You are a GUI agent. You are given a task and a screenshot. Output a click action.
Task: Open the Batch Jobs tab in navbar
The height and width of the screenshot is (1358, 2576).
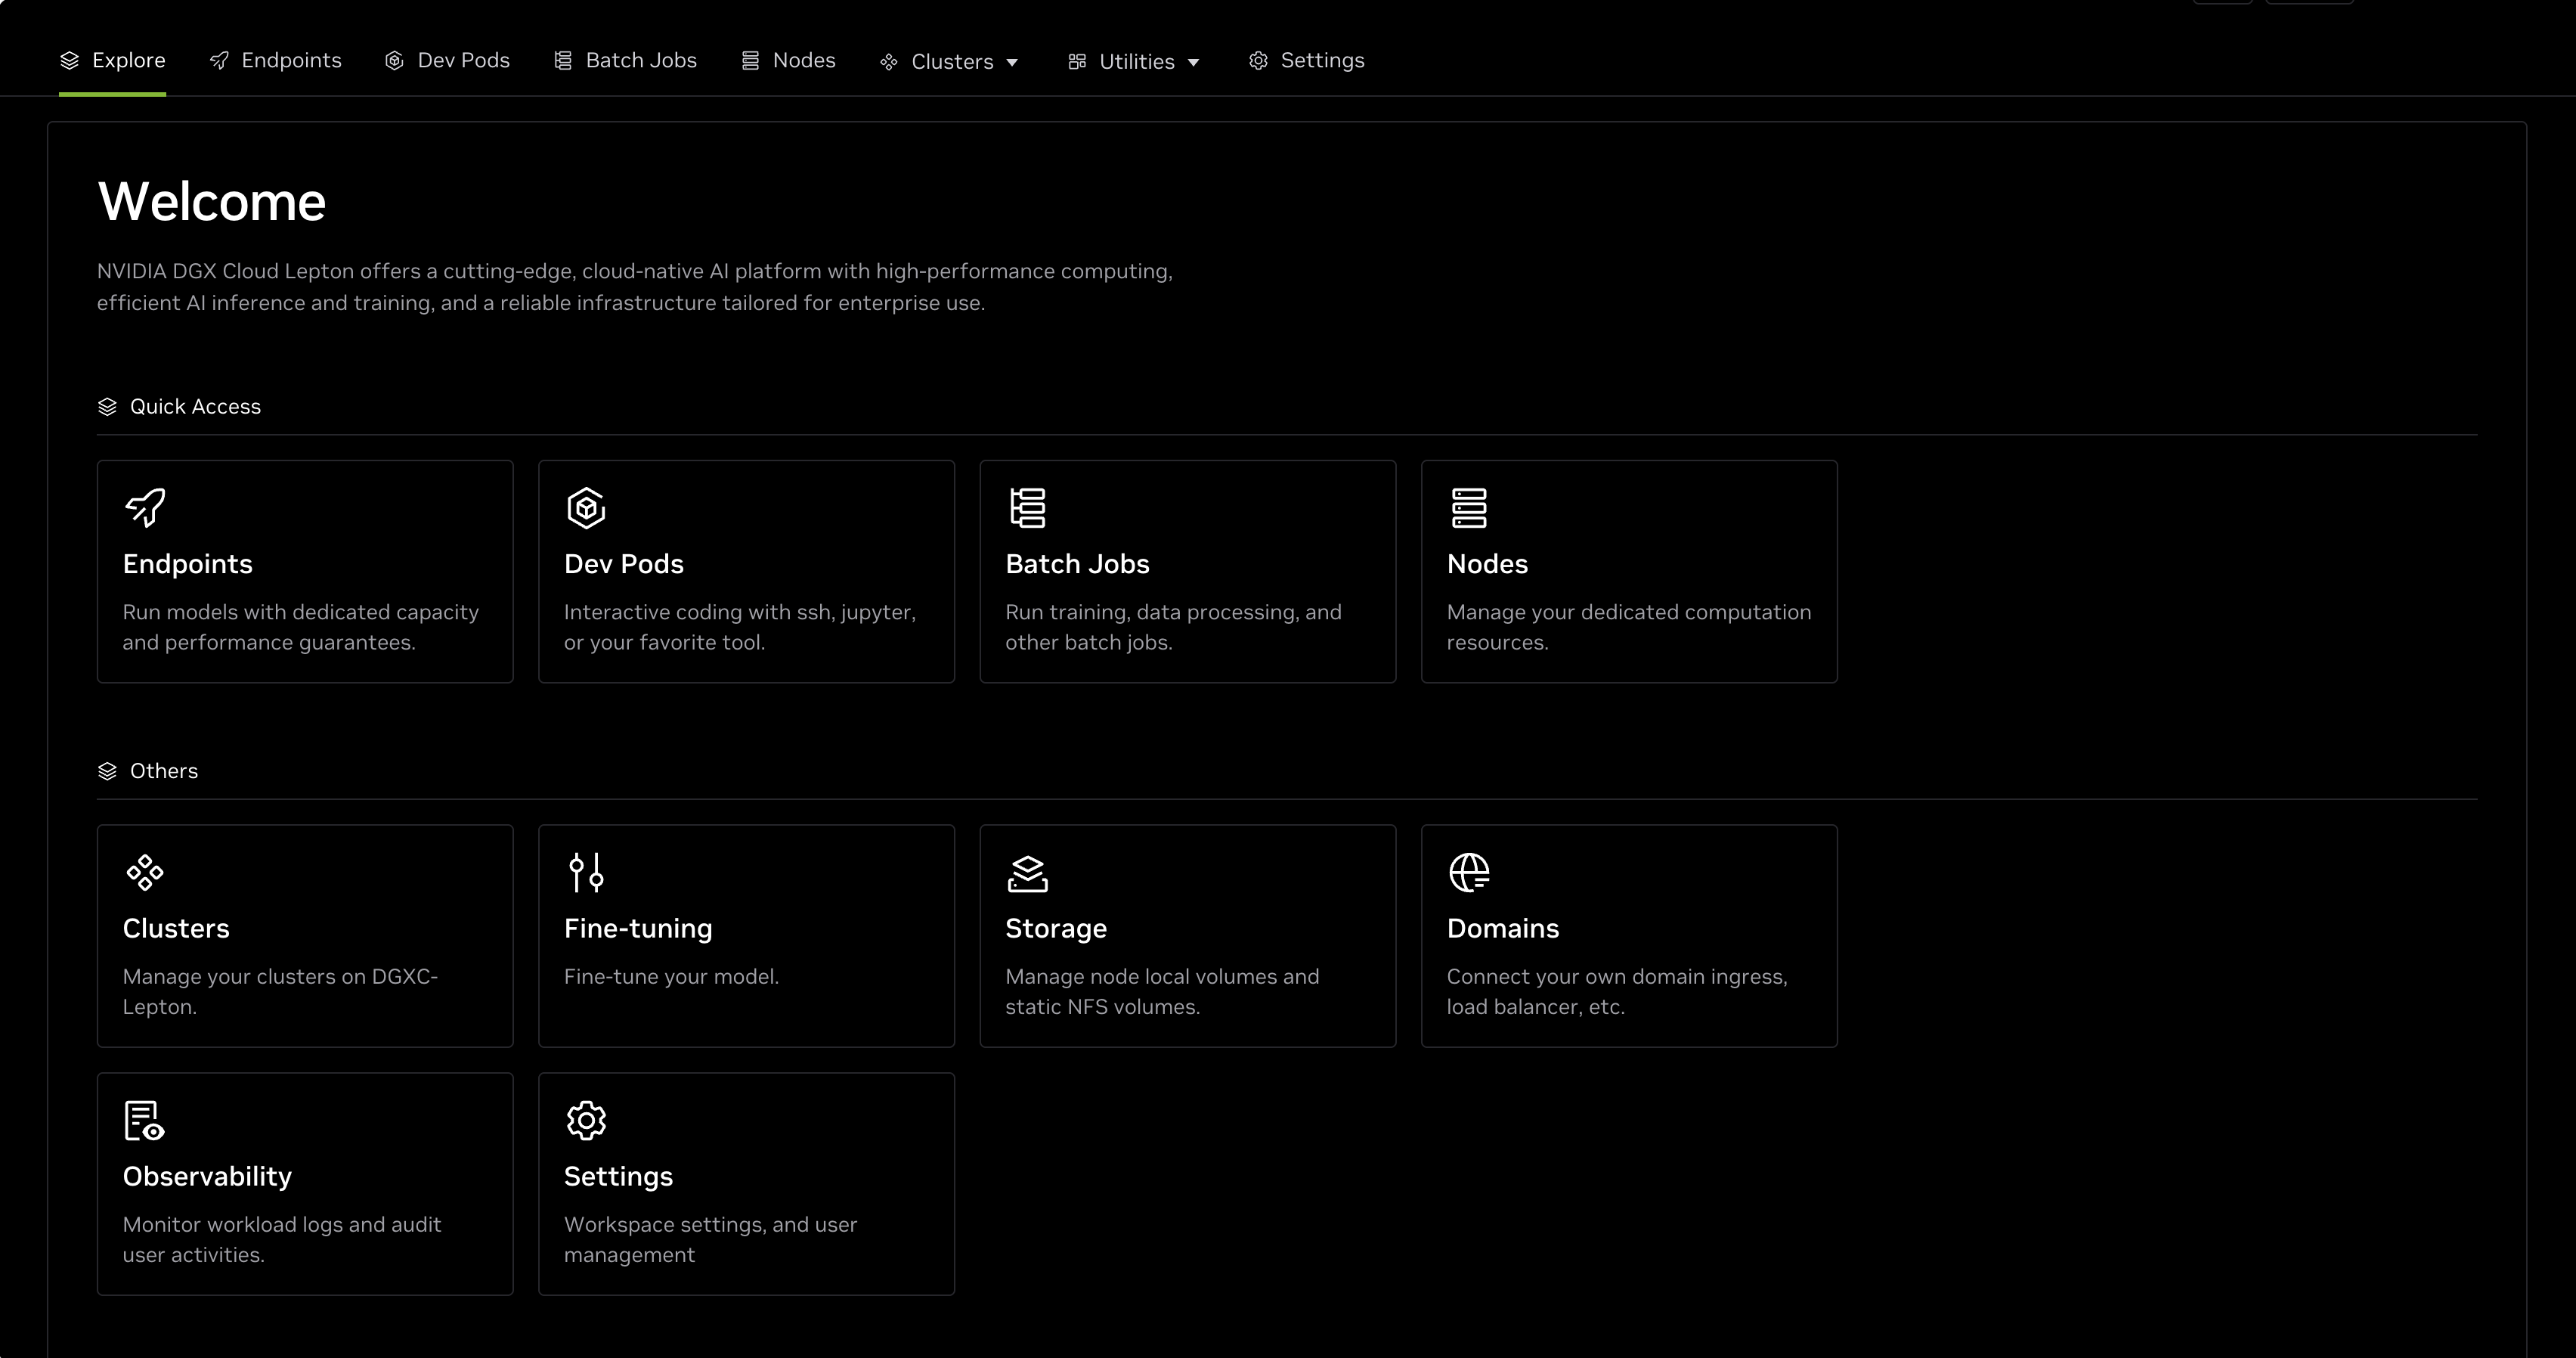[x=625, y=61]
